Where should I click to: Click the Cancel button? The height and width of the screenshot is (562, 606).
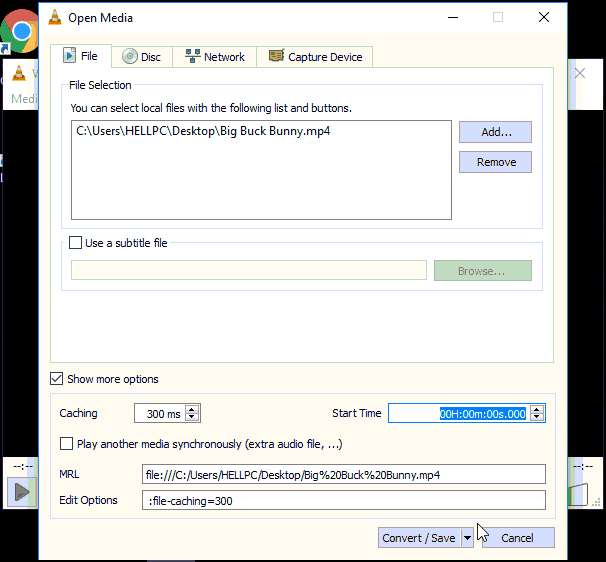518,538
